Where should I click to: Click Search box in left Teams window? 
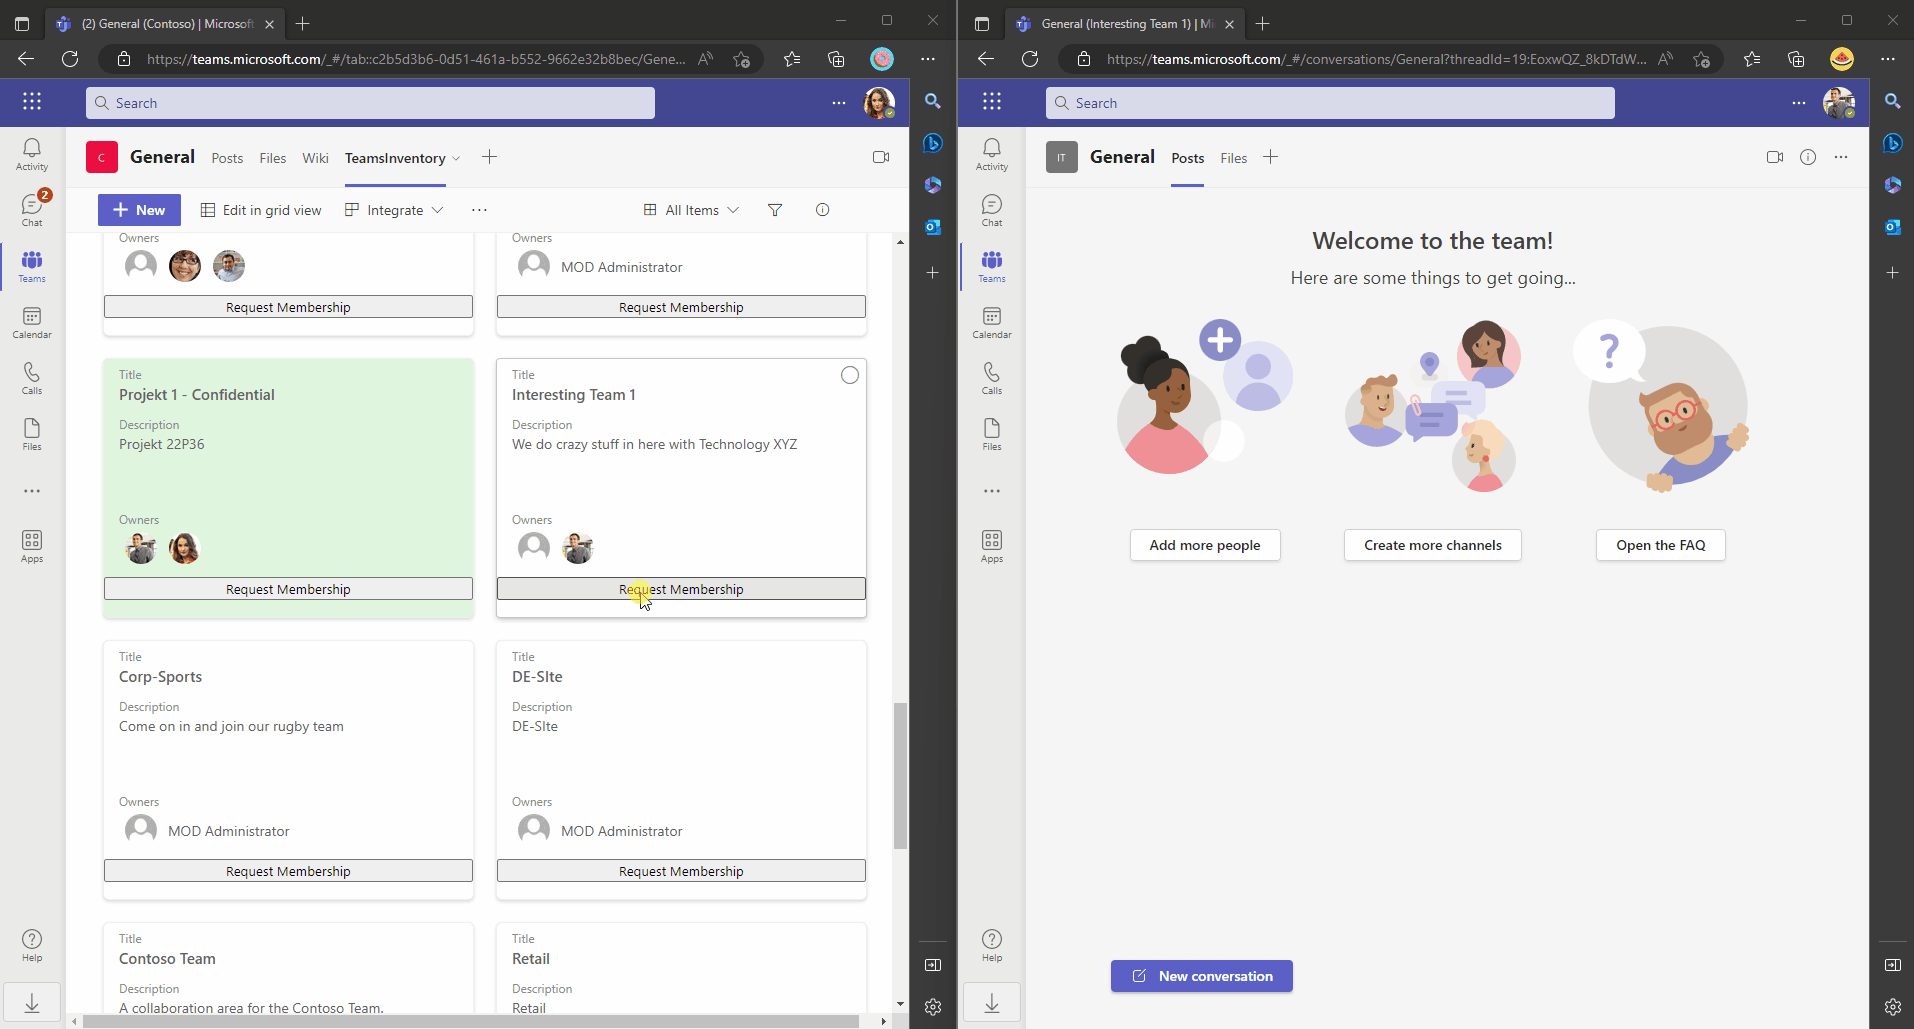coord(370,103)
